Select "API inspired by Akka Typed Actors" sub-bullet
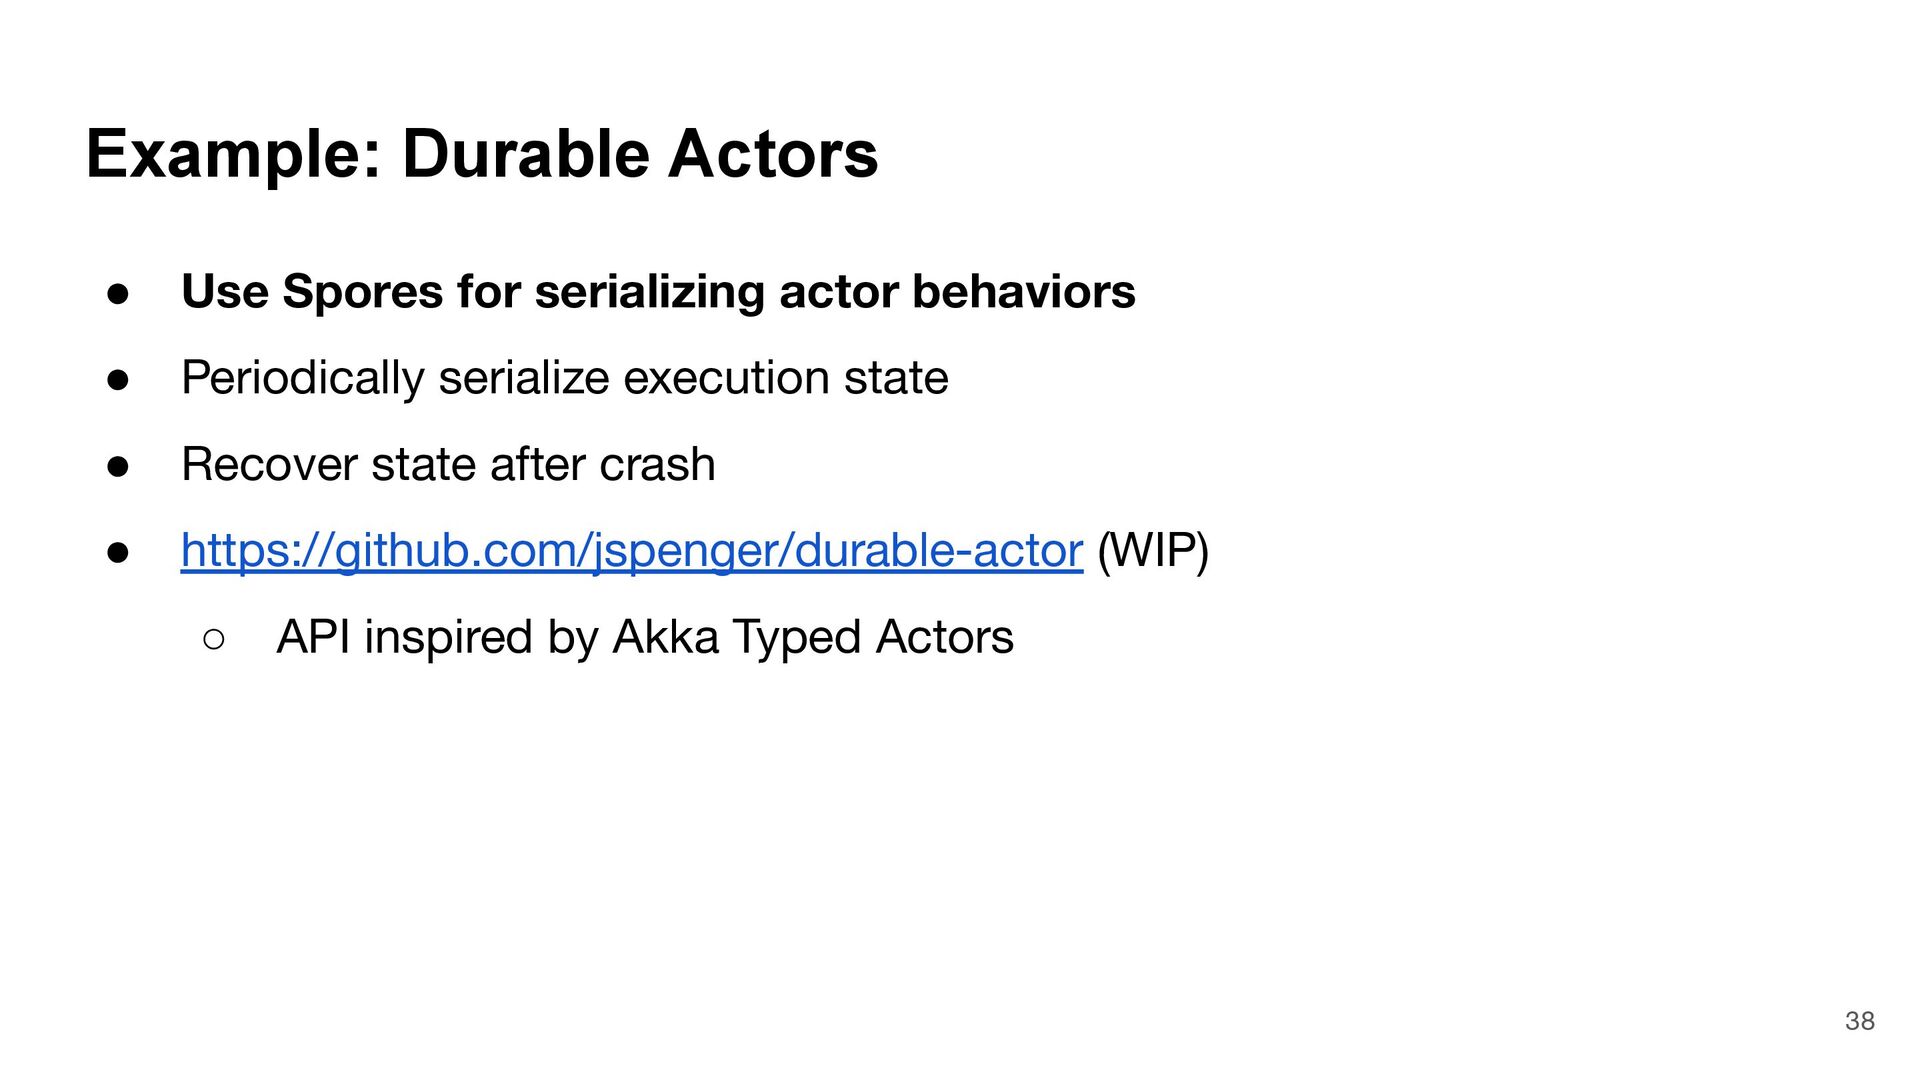The width and height of the screenshot is (1920, 1080). coord(644,637)
